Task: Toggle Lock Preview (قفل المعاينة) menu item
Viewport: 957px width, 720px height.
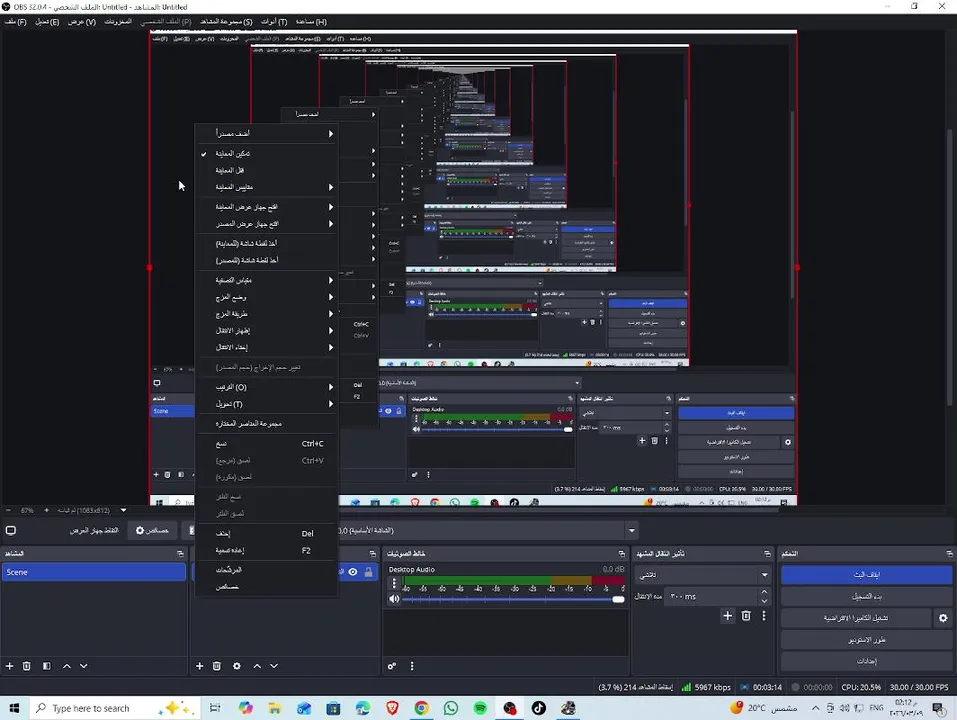Action: 267,170
